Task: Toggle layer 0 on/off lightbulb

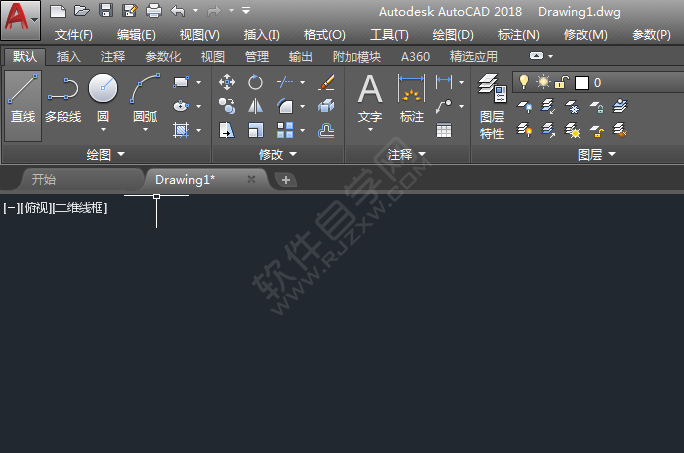Action: click(x=524, y=82)
